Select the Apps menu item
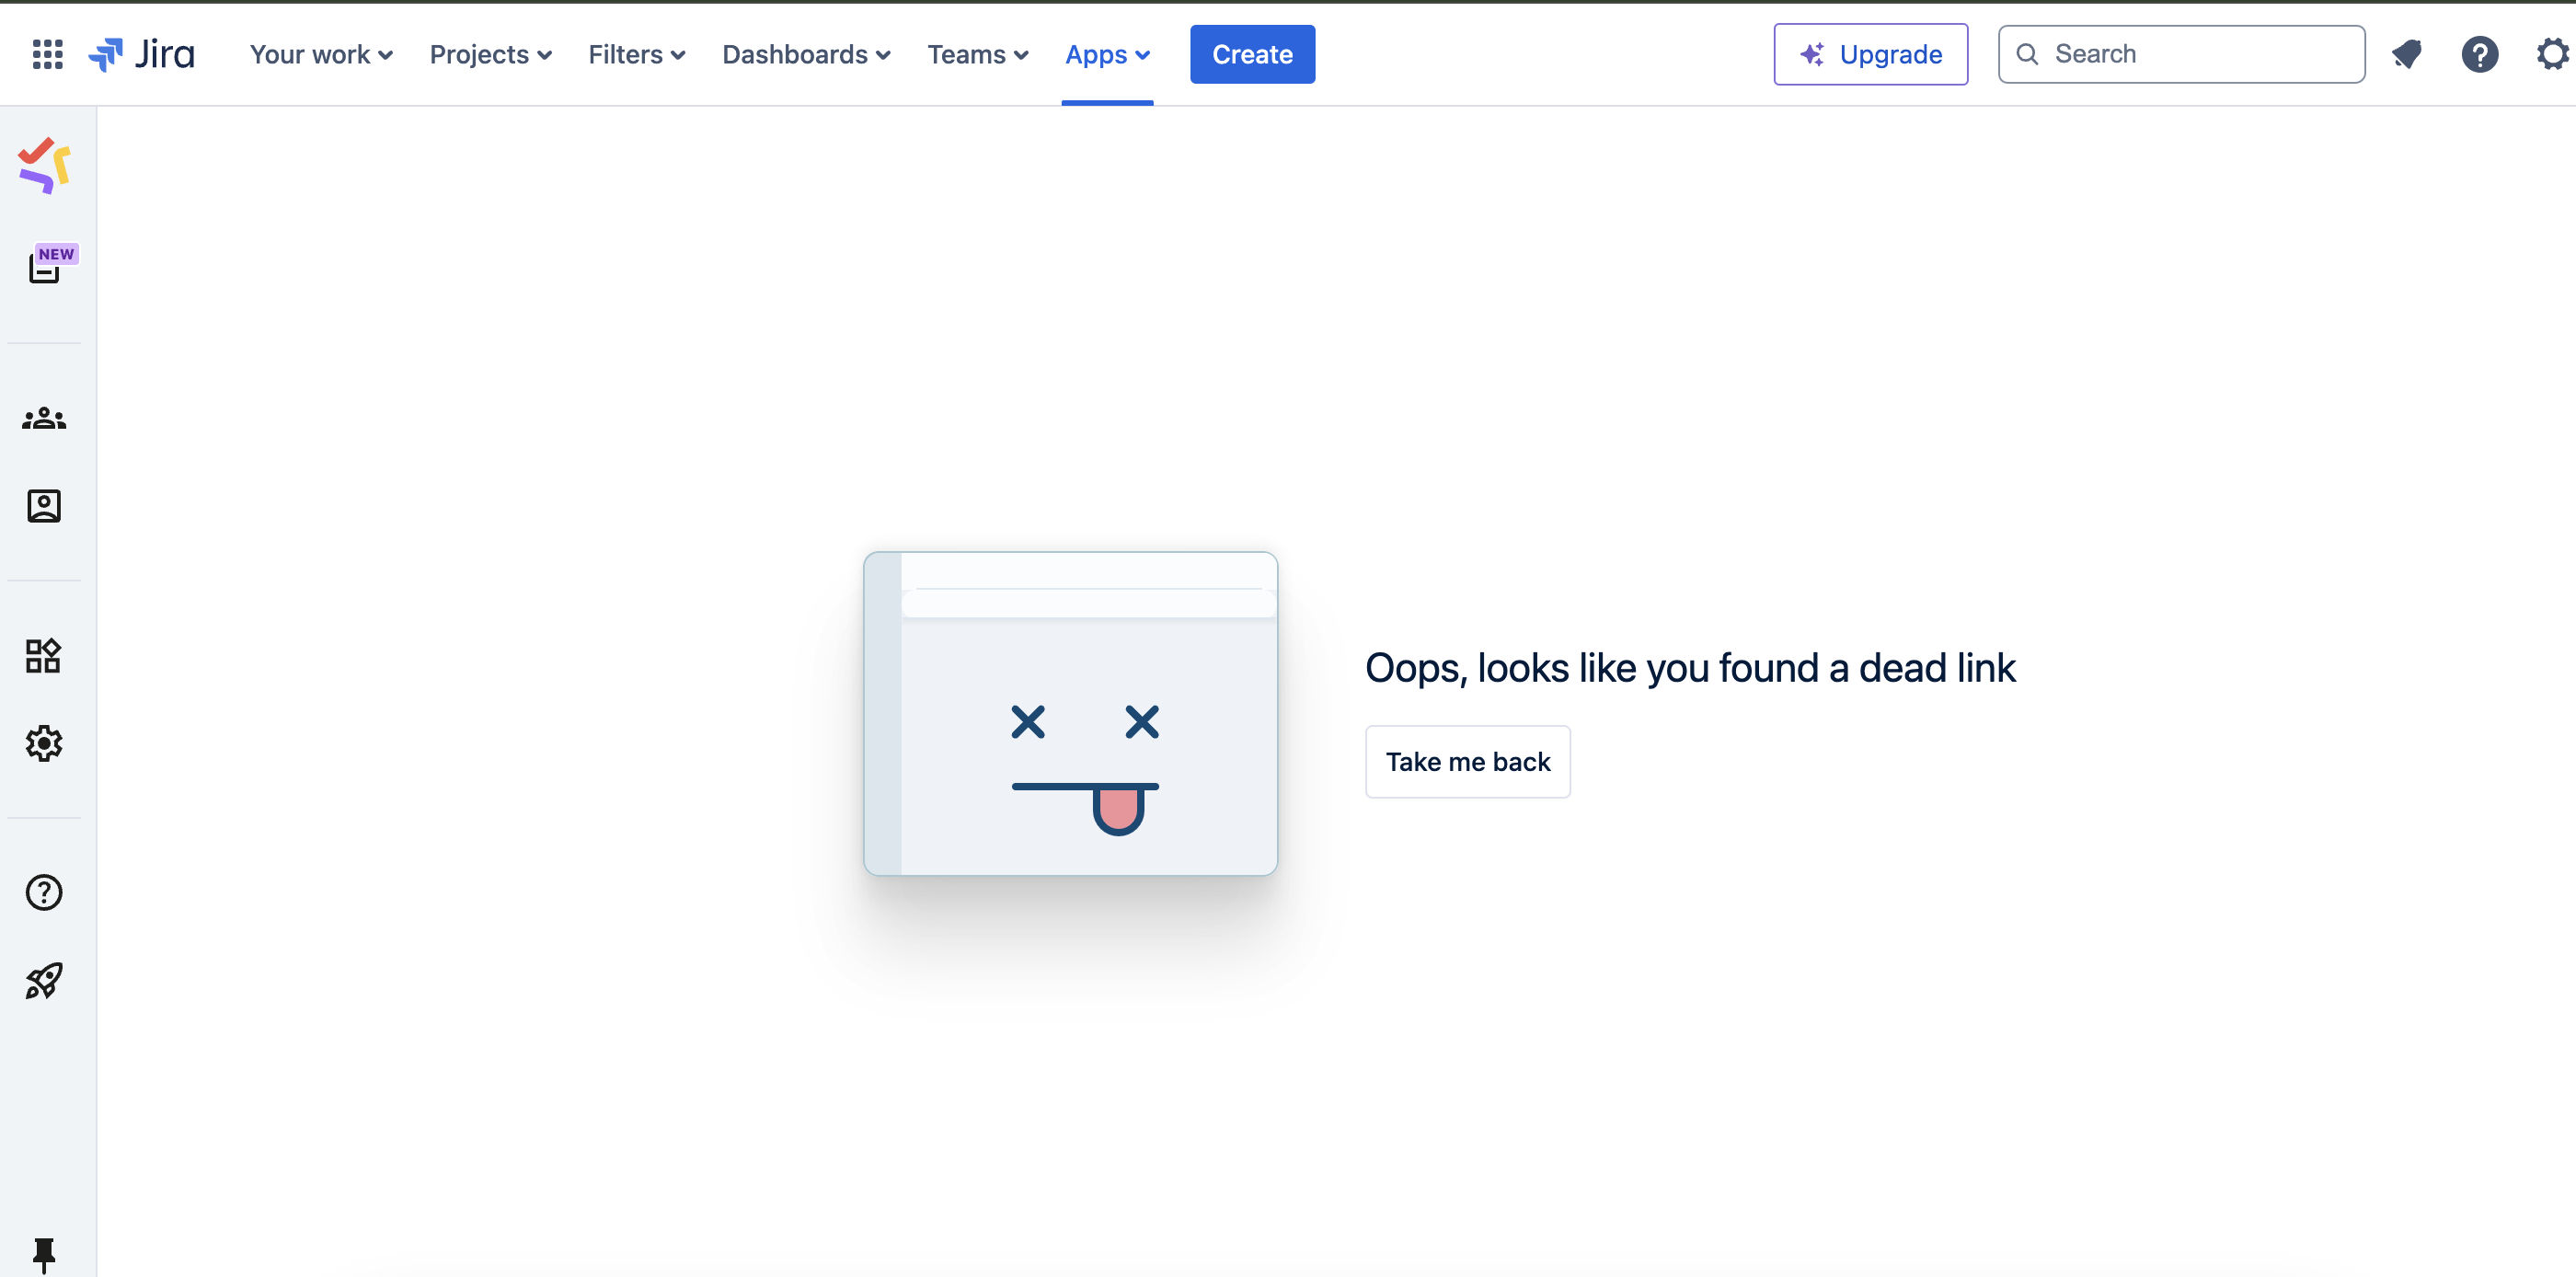This screenshot has height=1277, width=2576. [x=1106, y=54]
